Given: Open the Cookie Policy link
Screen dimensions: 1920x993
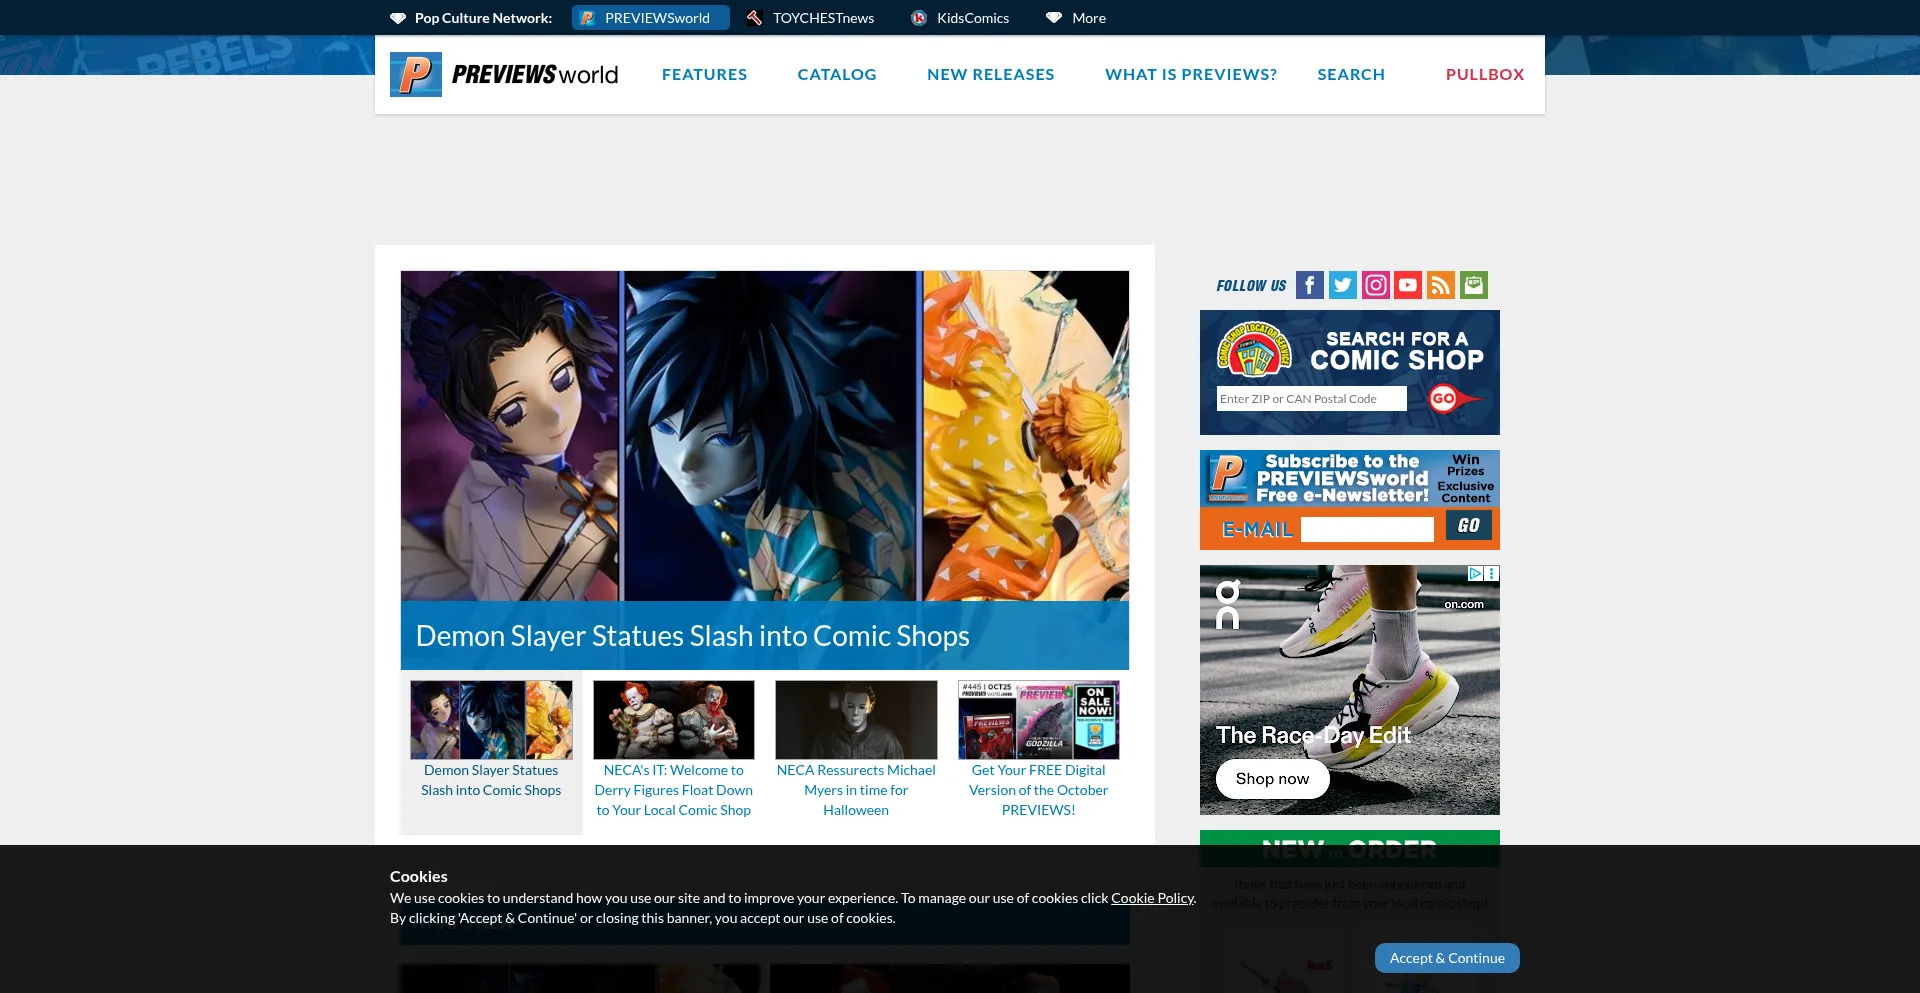Looking at the screenshot, I should tap(1152, 898).
